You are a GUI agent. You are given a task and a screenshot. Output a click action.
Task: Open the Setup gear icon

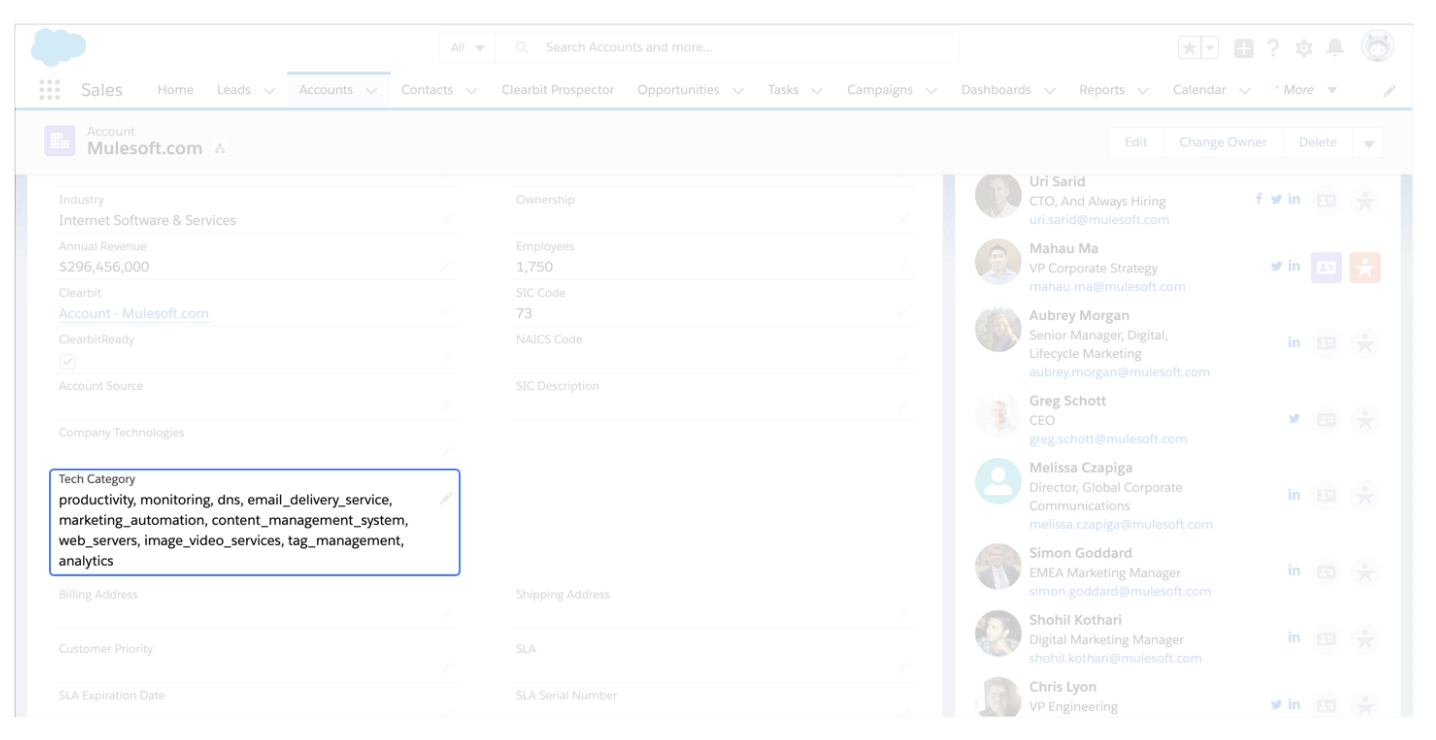[1302, 48]
